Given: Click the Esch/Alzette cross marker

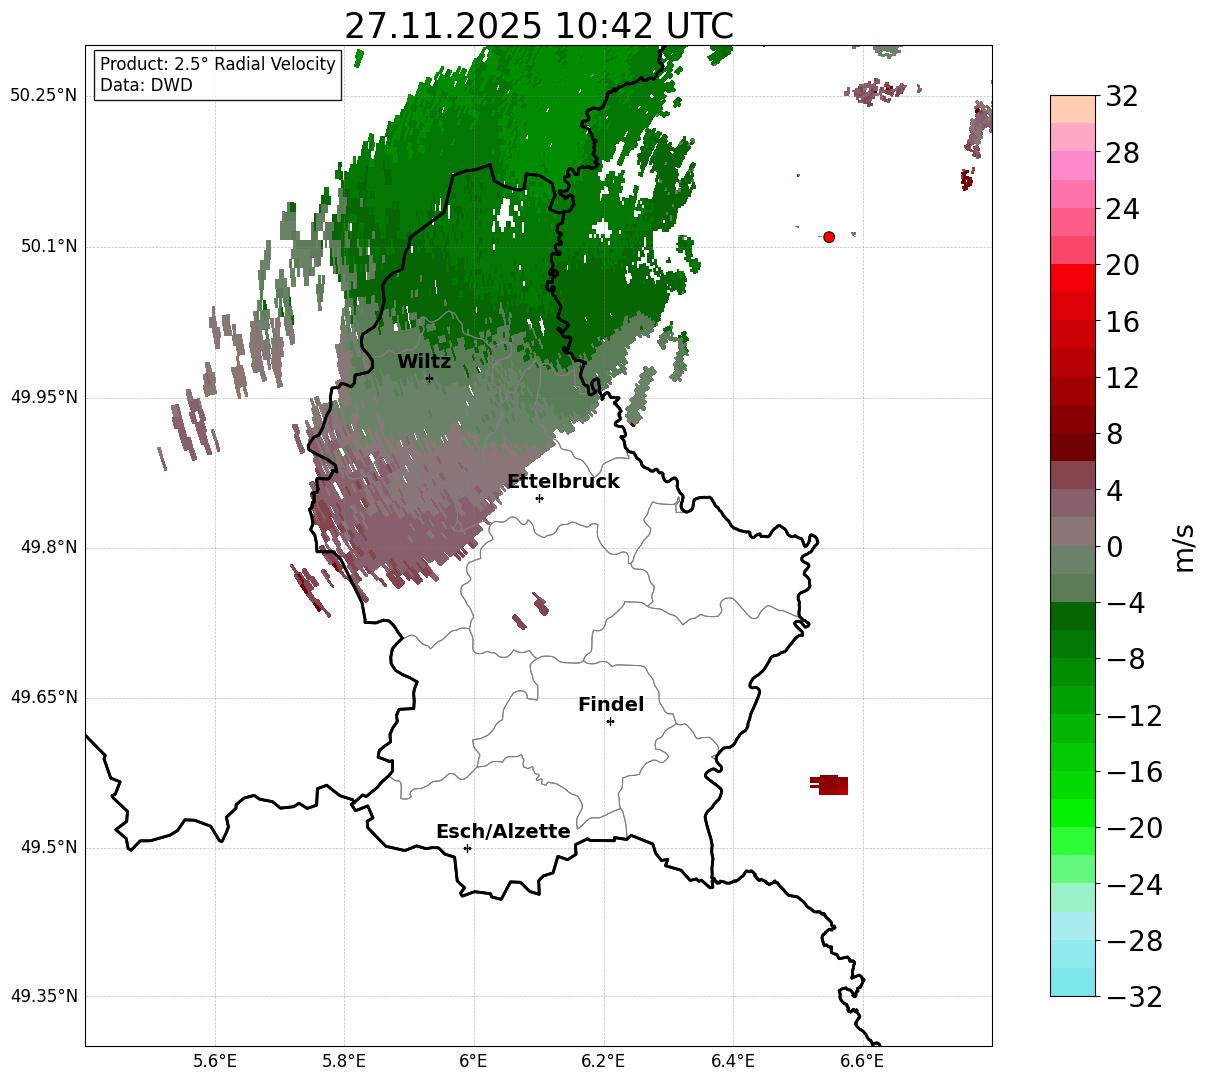Looking at the screenshot, I should [x=467, y=848].
